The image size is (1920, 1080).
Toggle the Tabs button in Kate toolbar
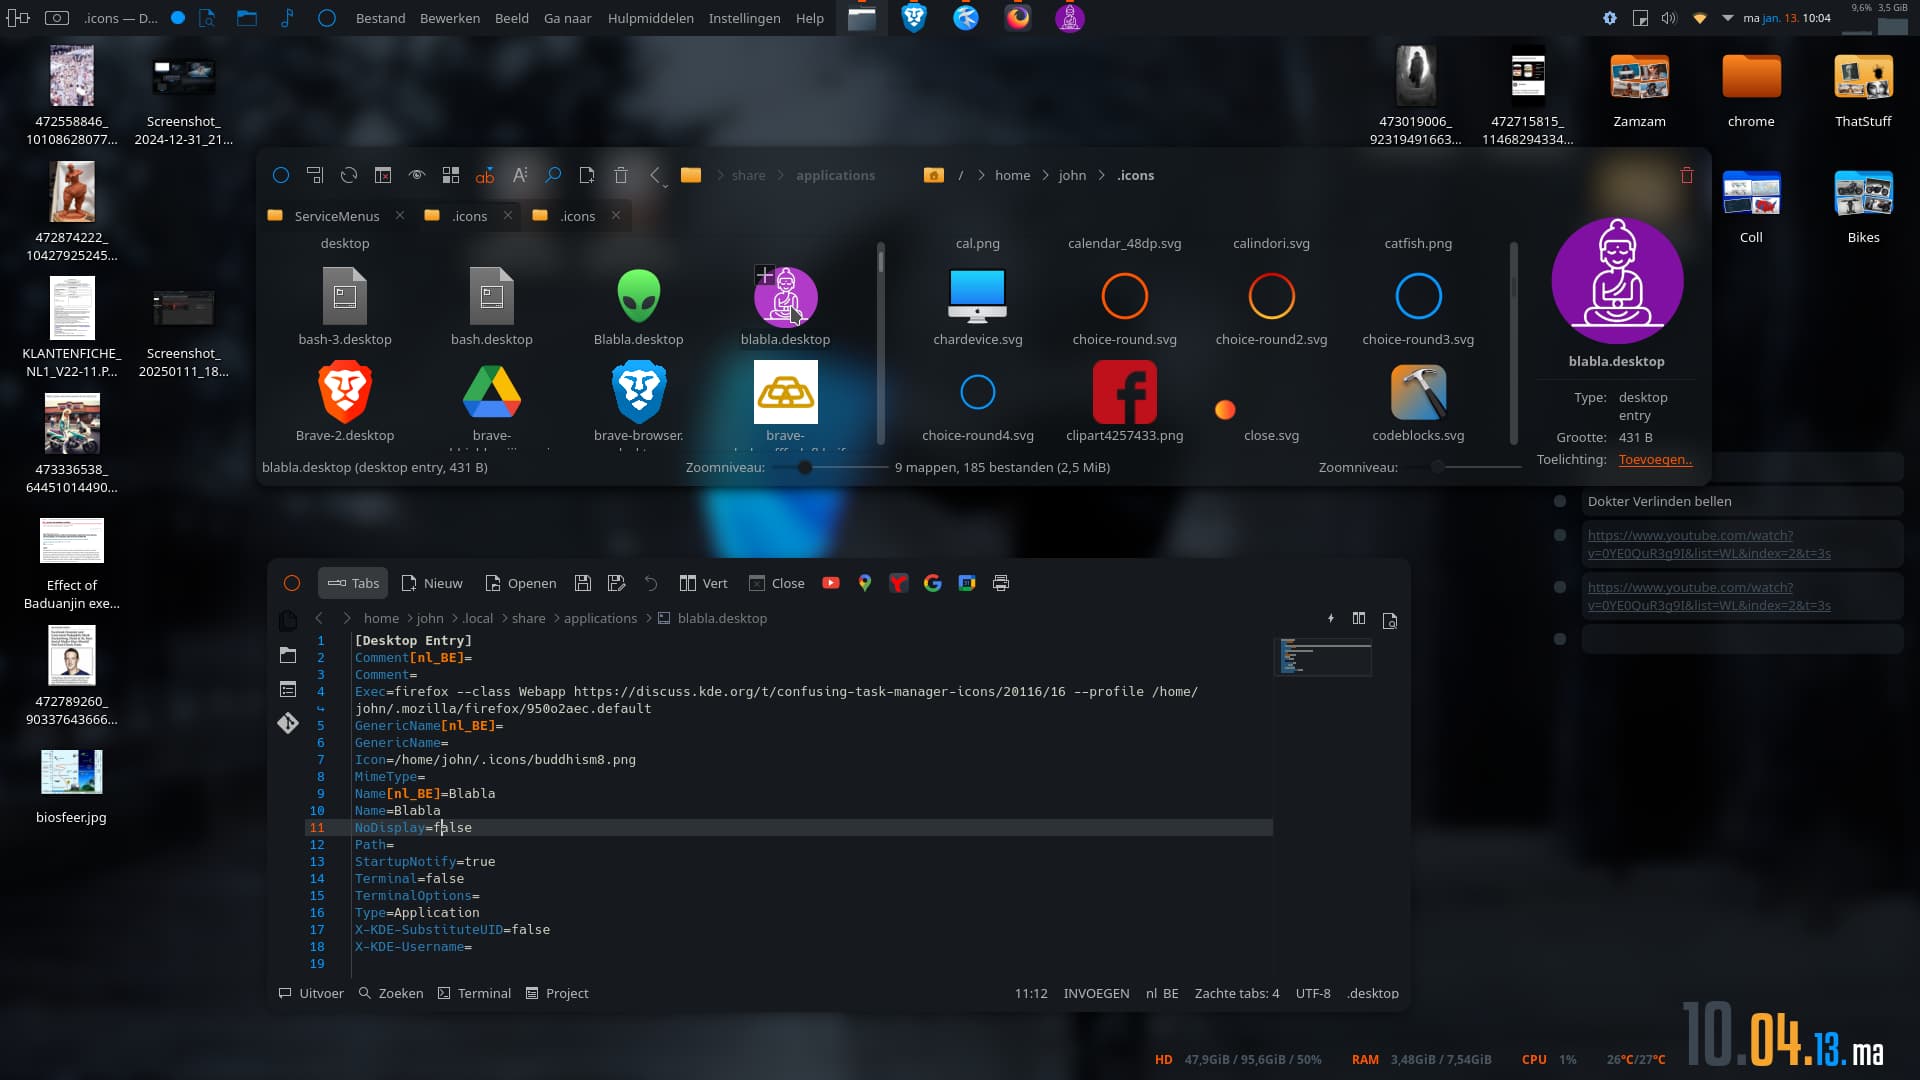tap(353, 583)
